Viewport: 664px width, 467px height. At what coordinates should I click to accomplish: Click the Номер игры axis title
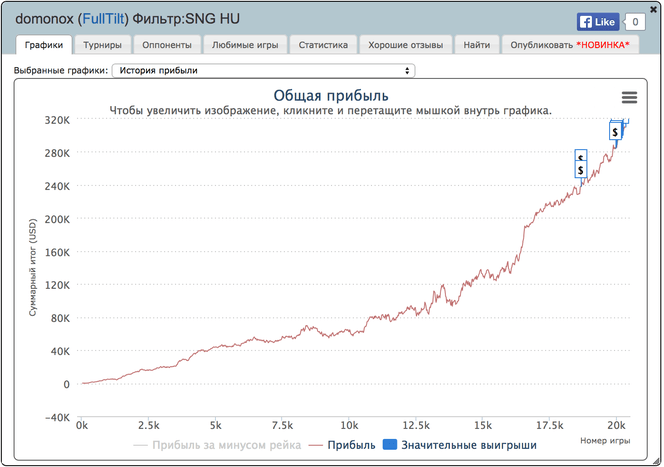(605, 441)
